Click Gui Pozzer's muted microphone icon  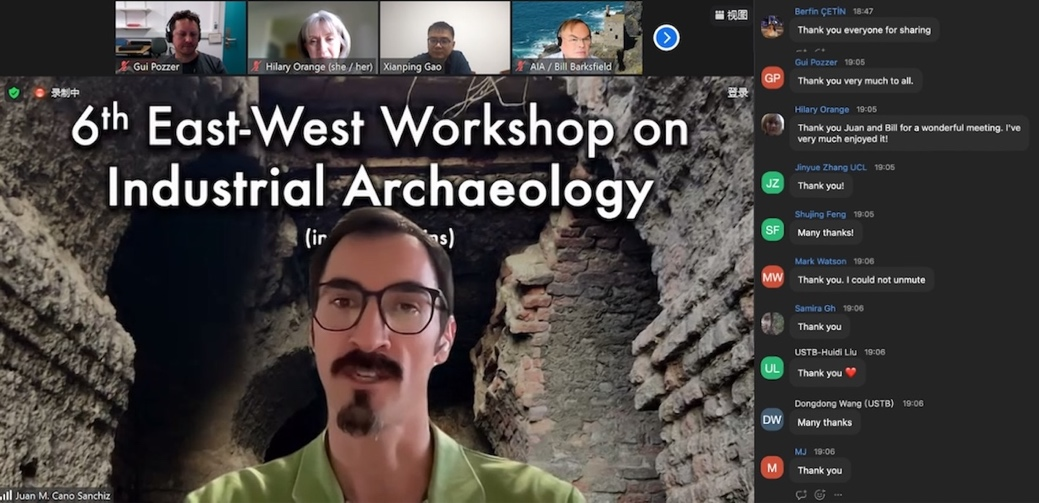coord(124,66)
